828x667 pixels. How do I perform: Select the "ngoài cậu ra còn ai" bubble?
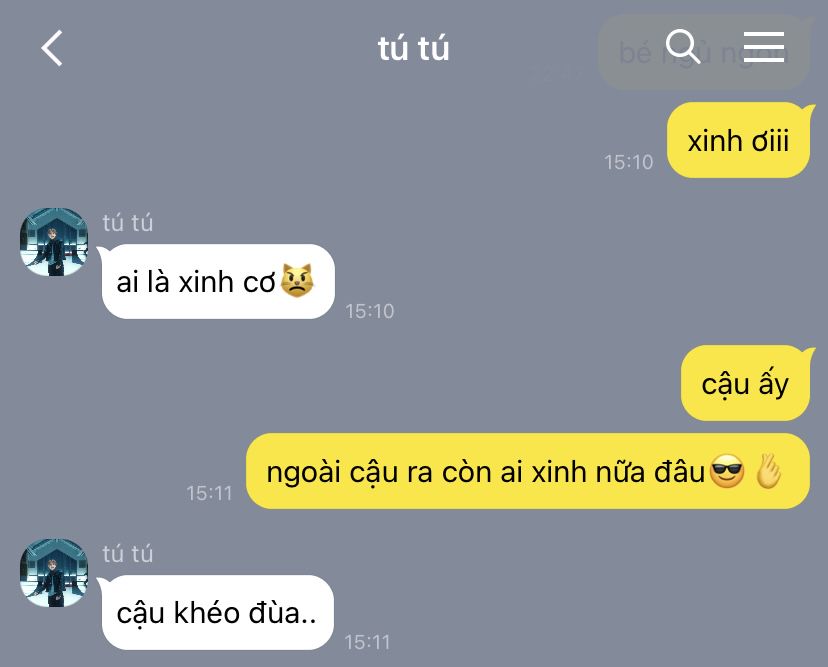point(528,471)
